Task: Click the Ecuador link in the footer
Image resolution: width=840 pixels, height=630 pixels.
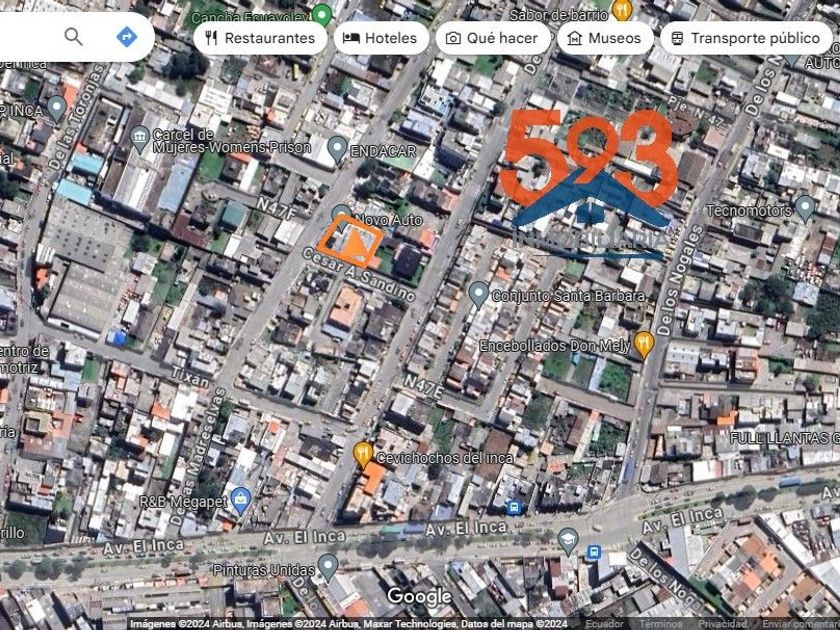Action: [604, 624]
